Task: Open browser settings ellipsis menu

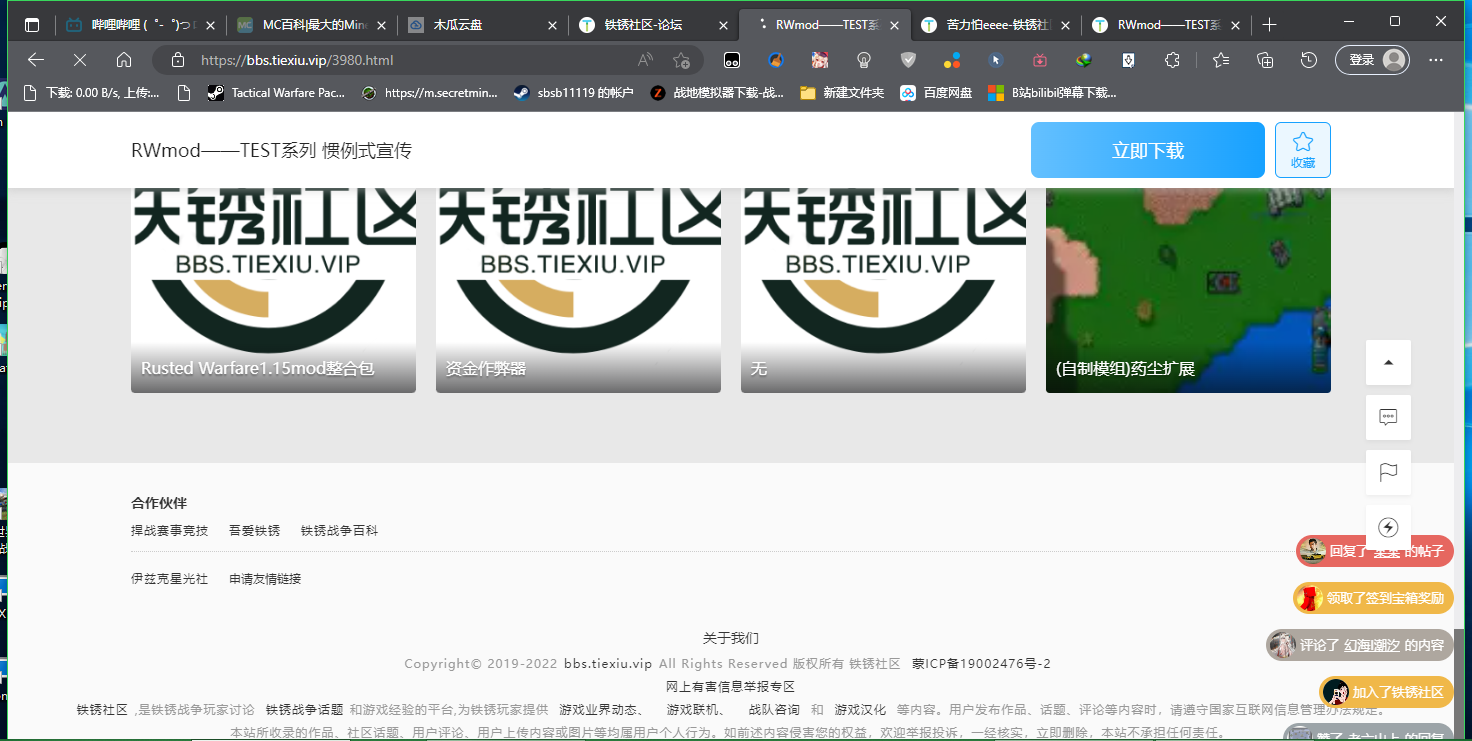Action: (x=1436, y=60)
